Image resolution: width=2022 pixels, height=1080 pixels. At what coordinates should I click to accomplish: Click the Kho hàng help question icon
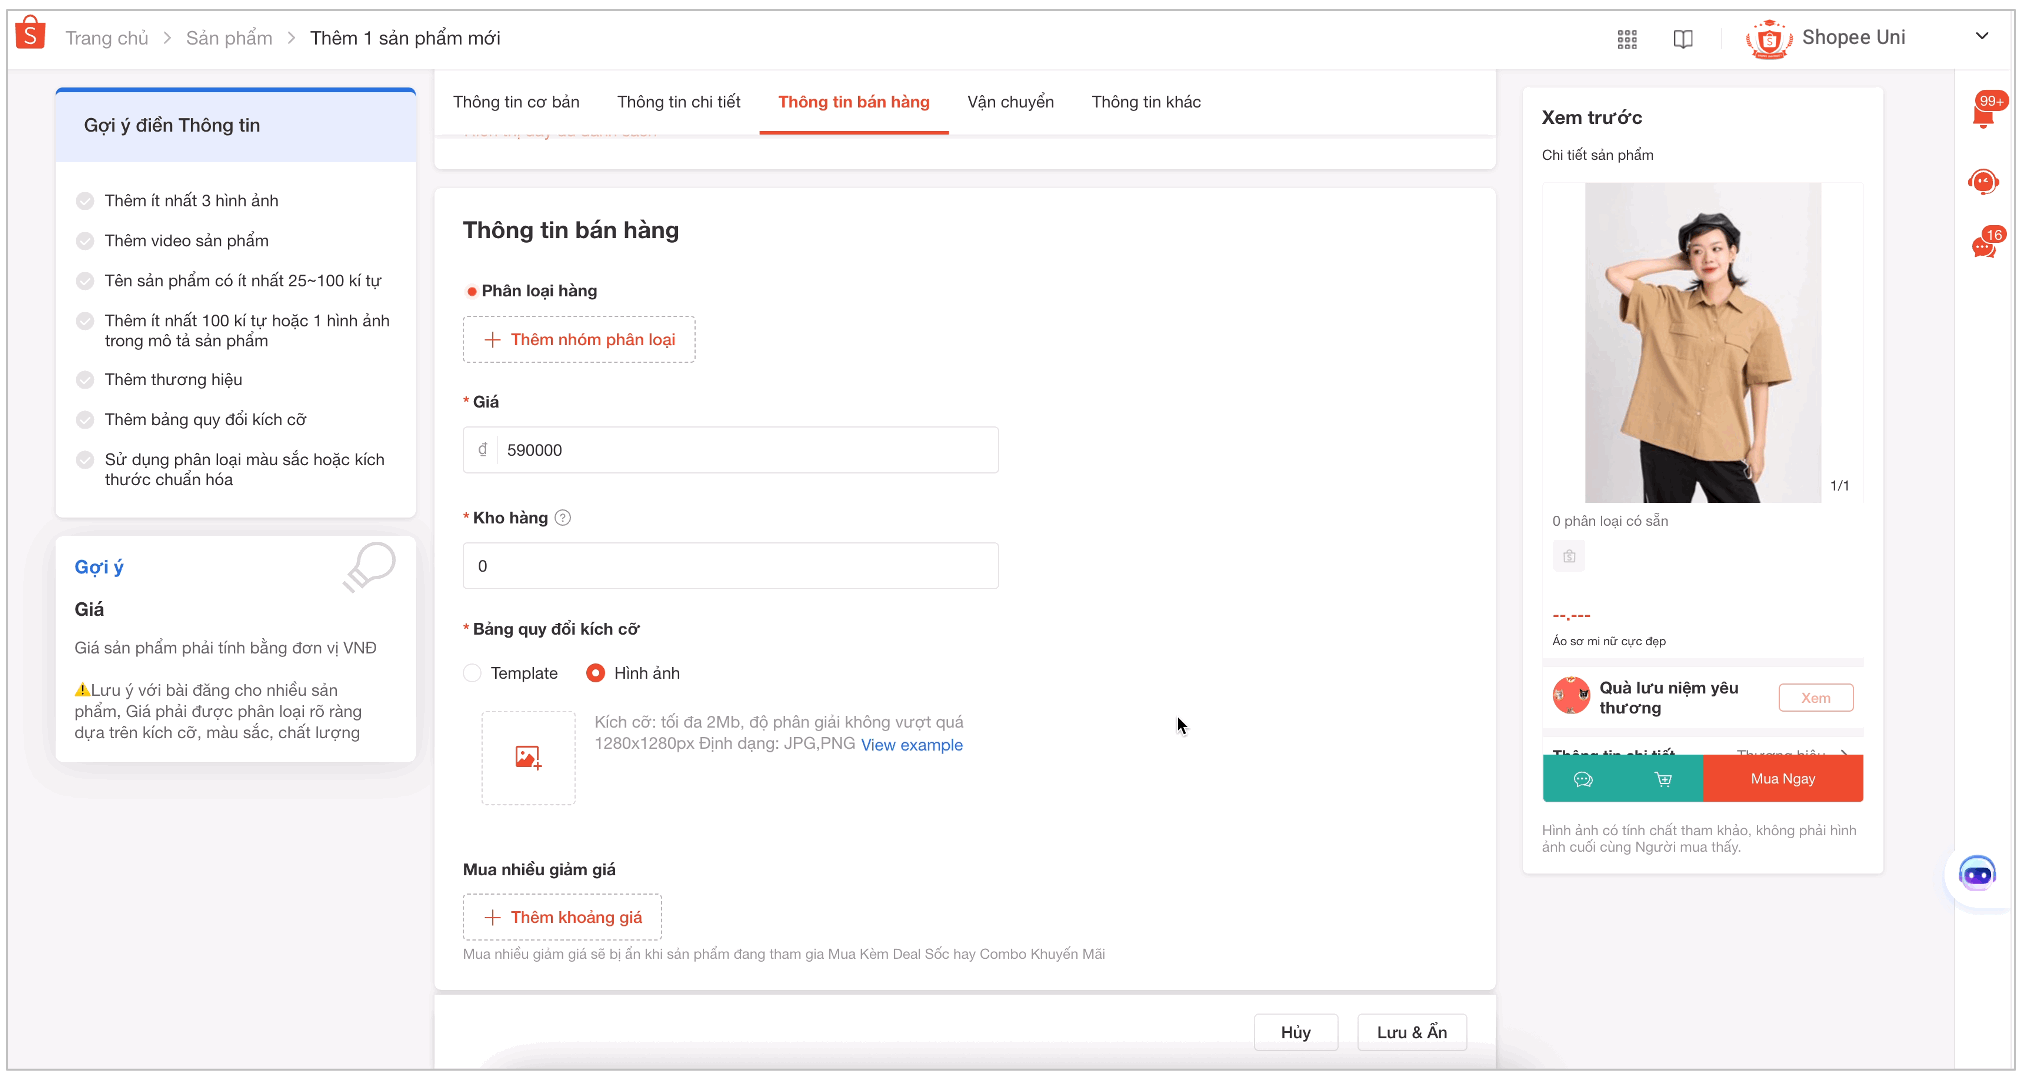563,518
